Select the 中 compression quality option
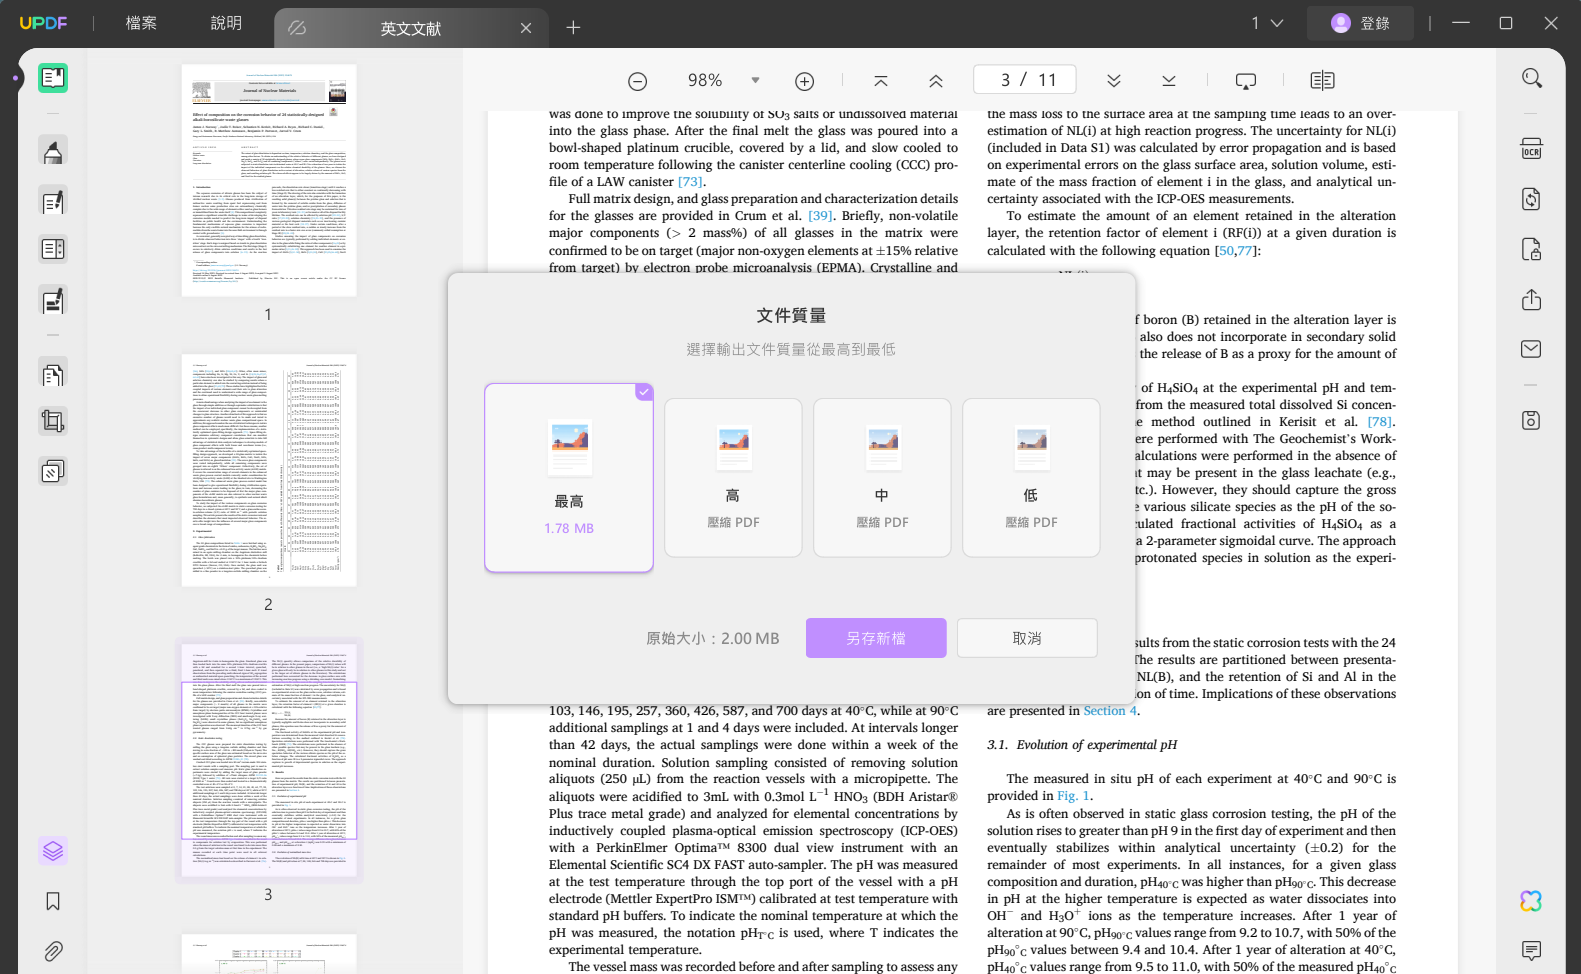 882,478
